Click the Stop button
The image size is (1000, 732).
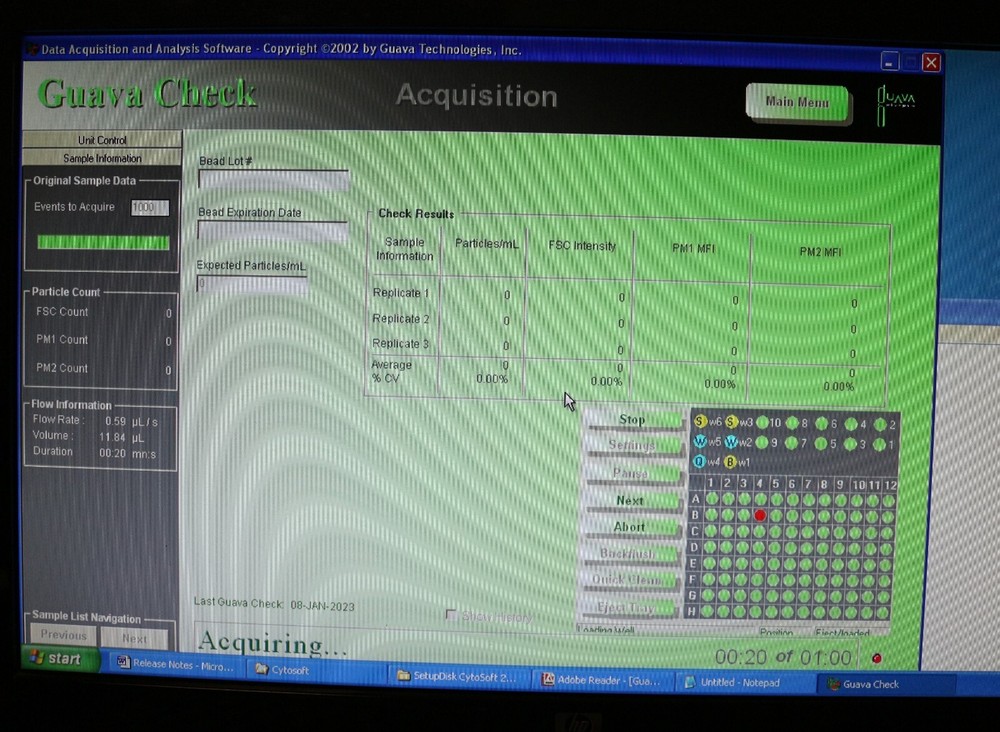pos(632,420)
